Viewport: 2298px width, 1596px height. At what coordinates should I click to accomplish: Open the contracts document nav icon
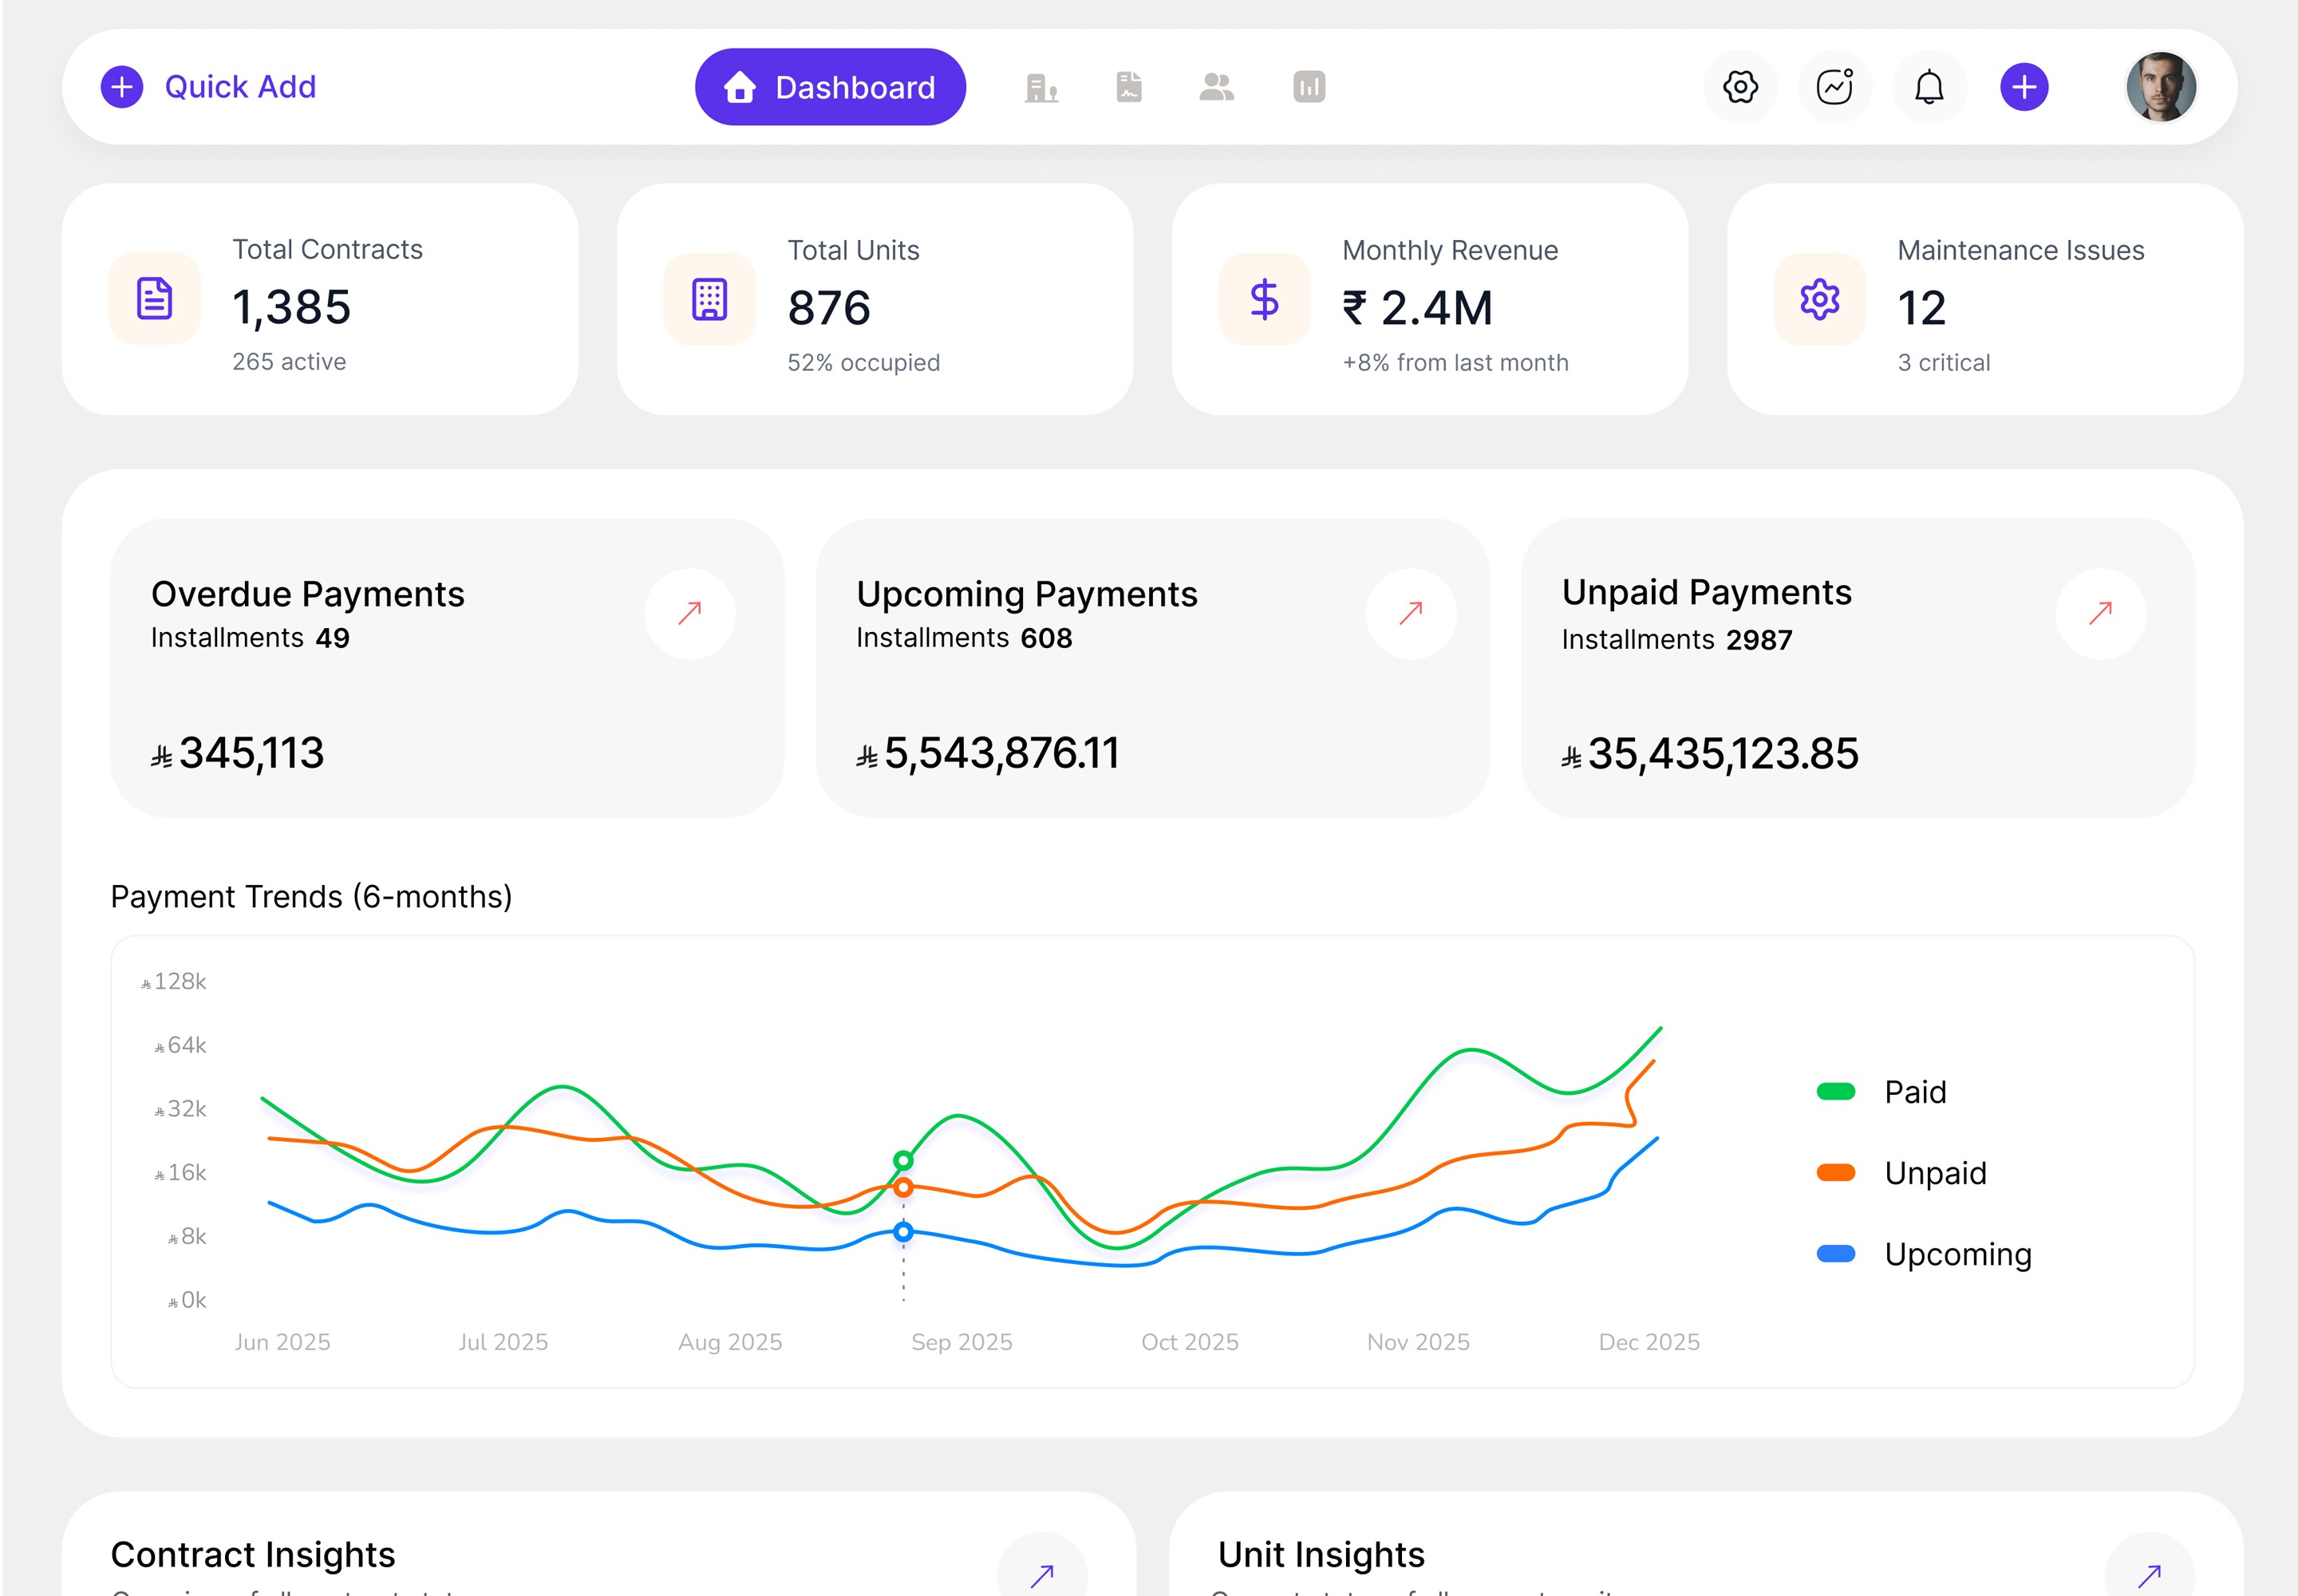(1129, 87)
